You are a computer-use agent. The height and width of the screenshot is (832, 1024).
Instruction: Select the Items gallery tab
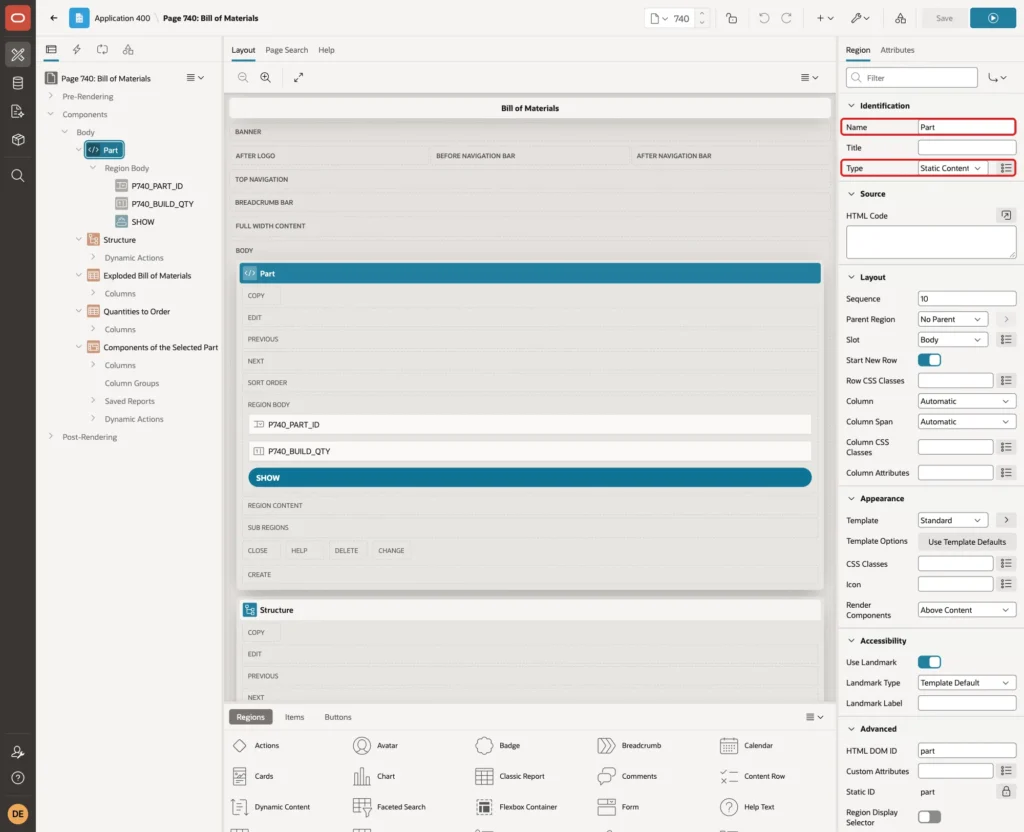[295, 717]
